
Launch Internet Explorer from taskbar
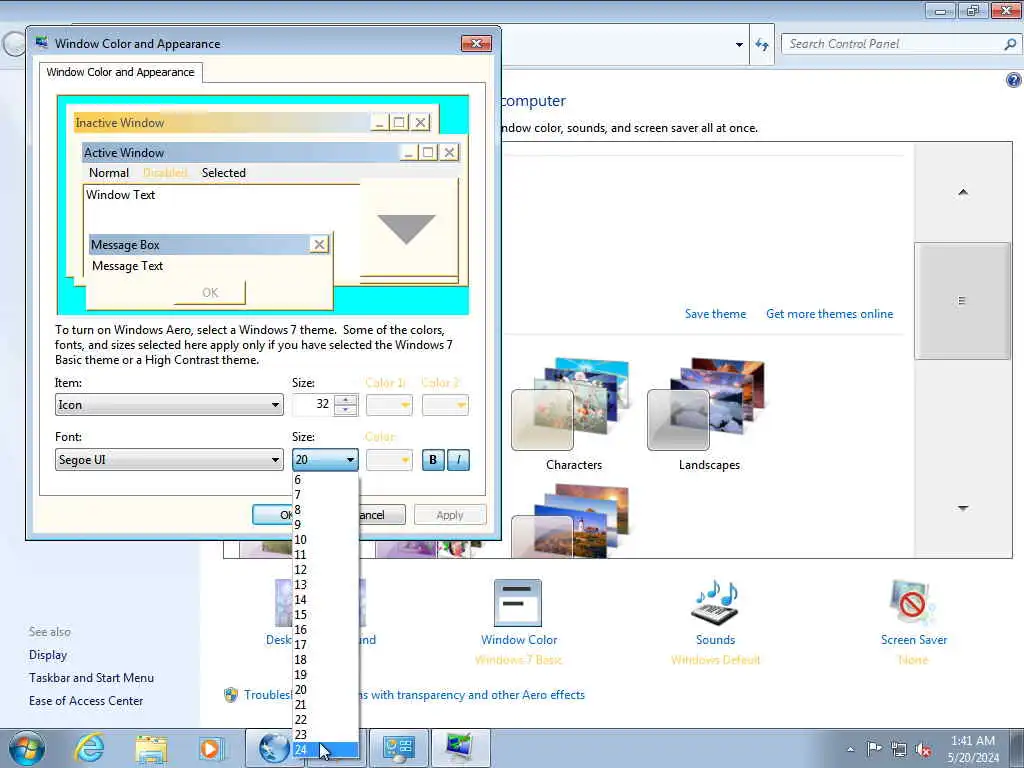click(x=89, y=748)
